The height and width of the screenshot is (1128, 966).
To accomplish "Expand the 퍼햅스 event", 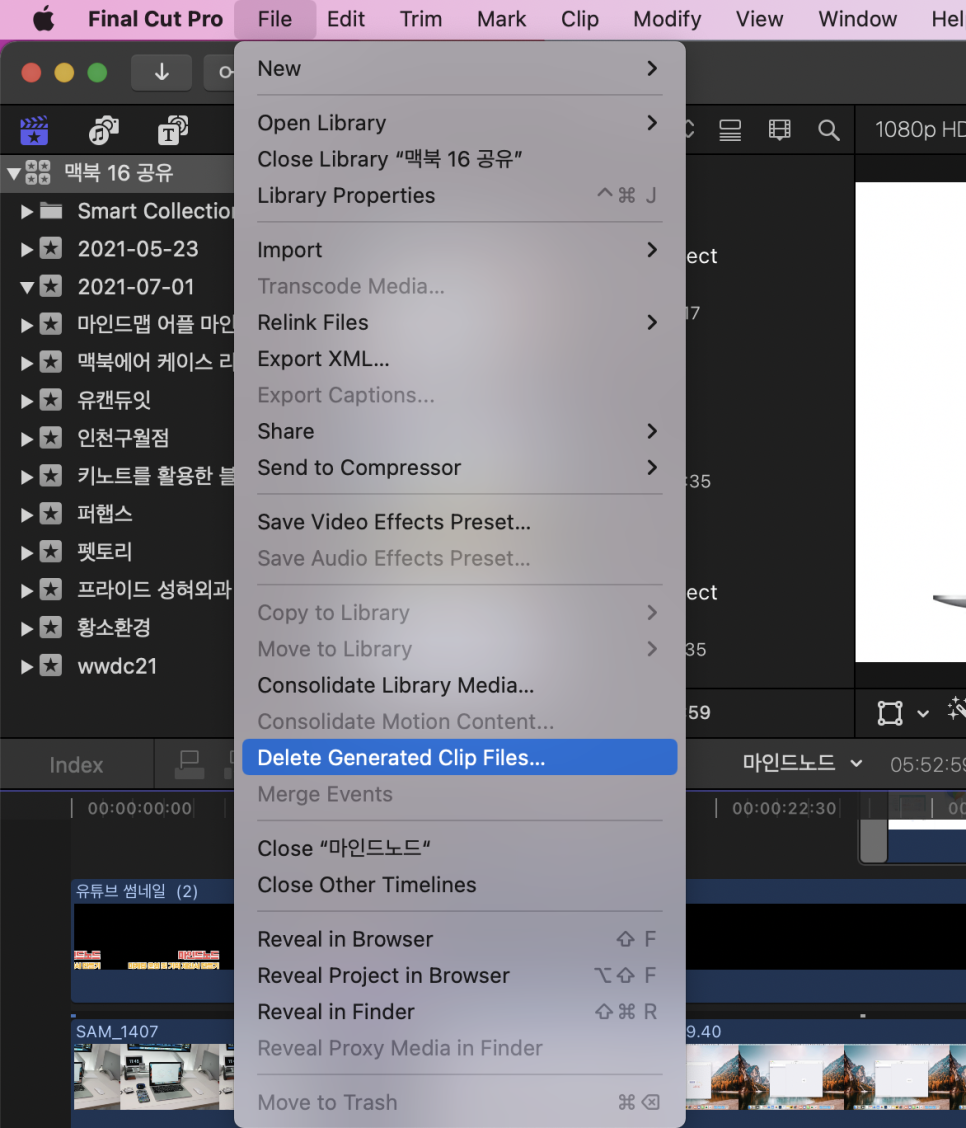I will coord(27,514).
